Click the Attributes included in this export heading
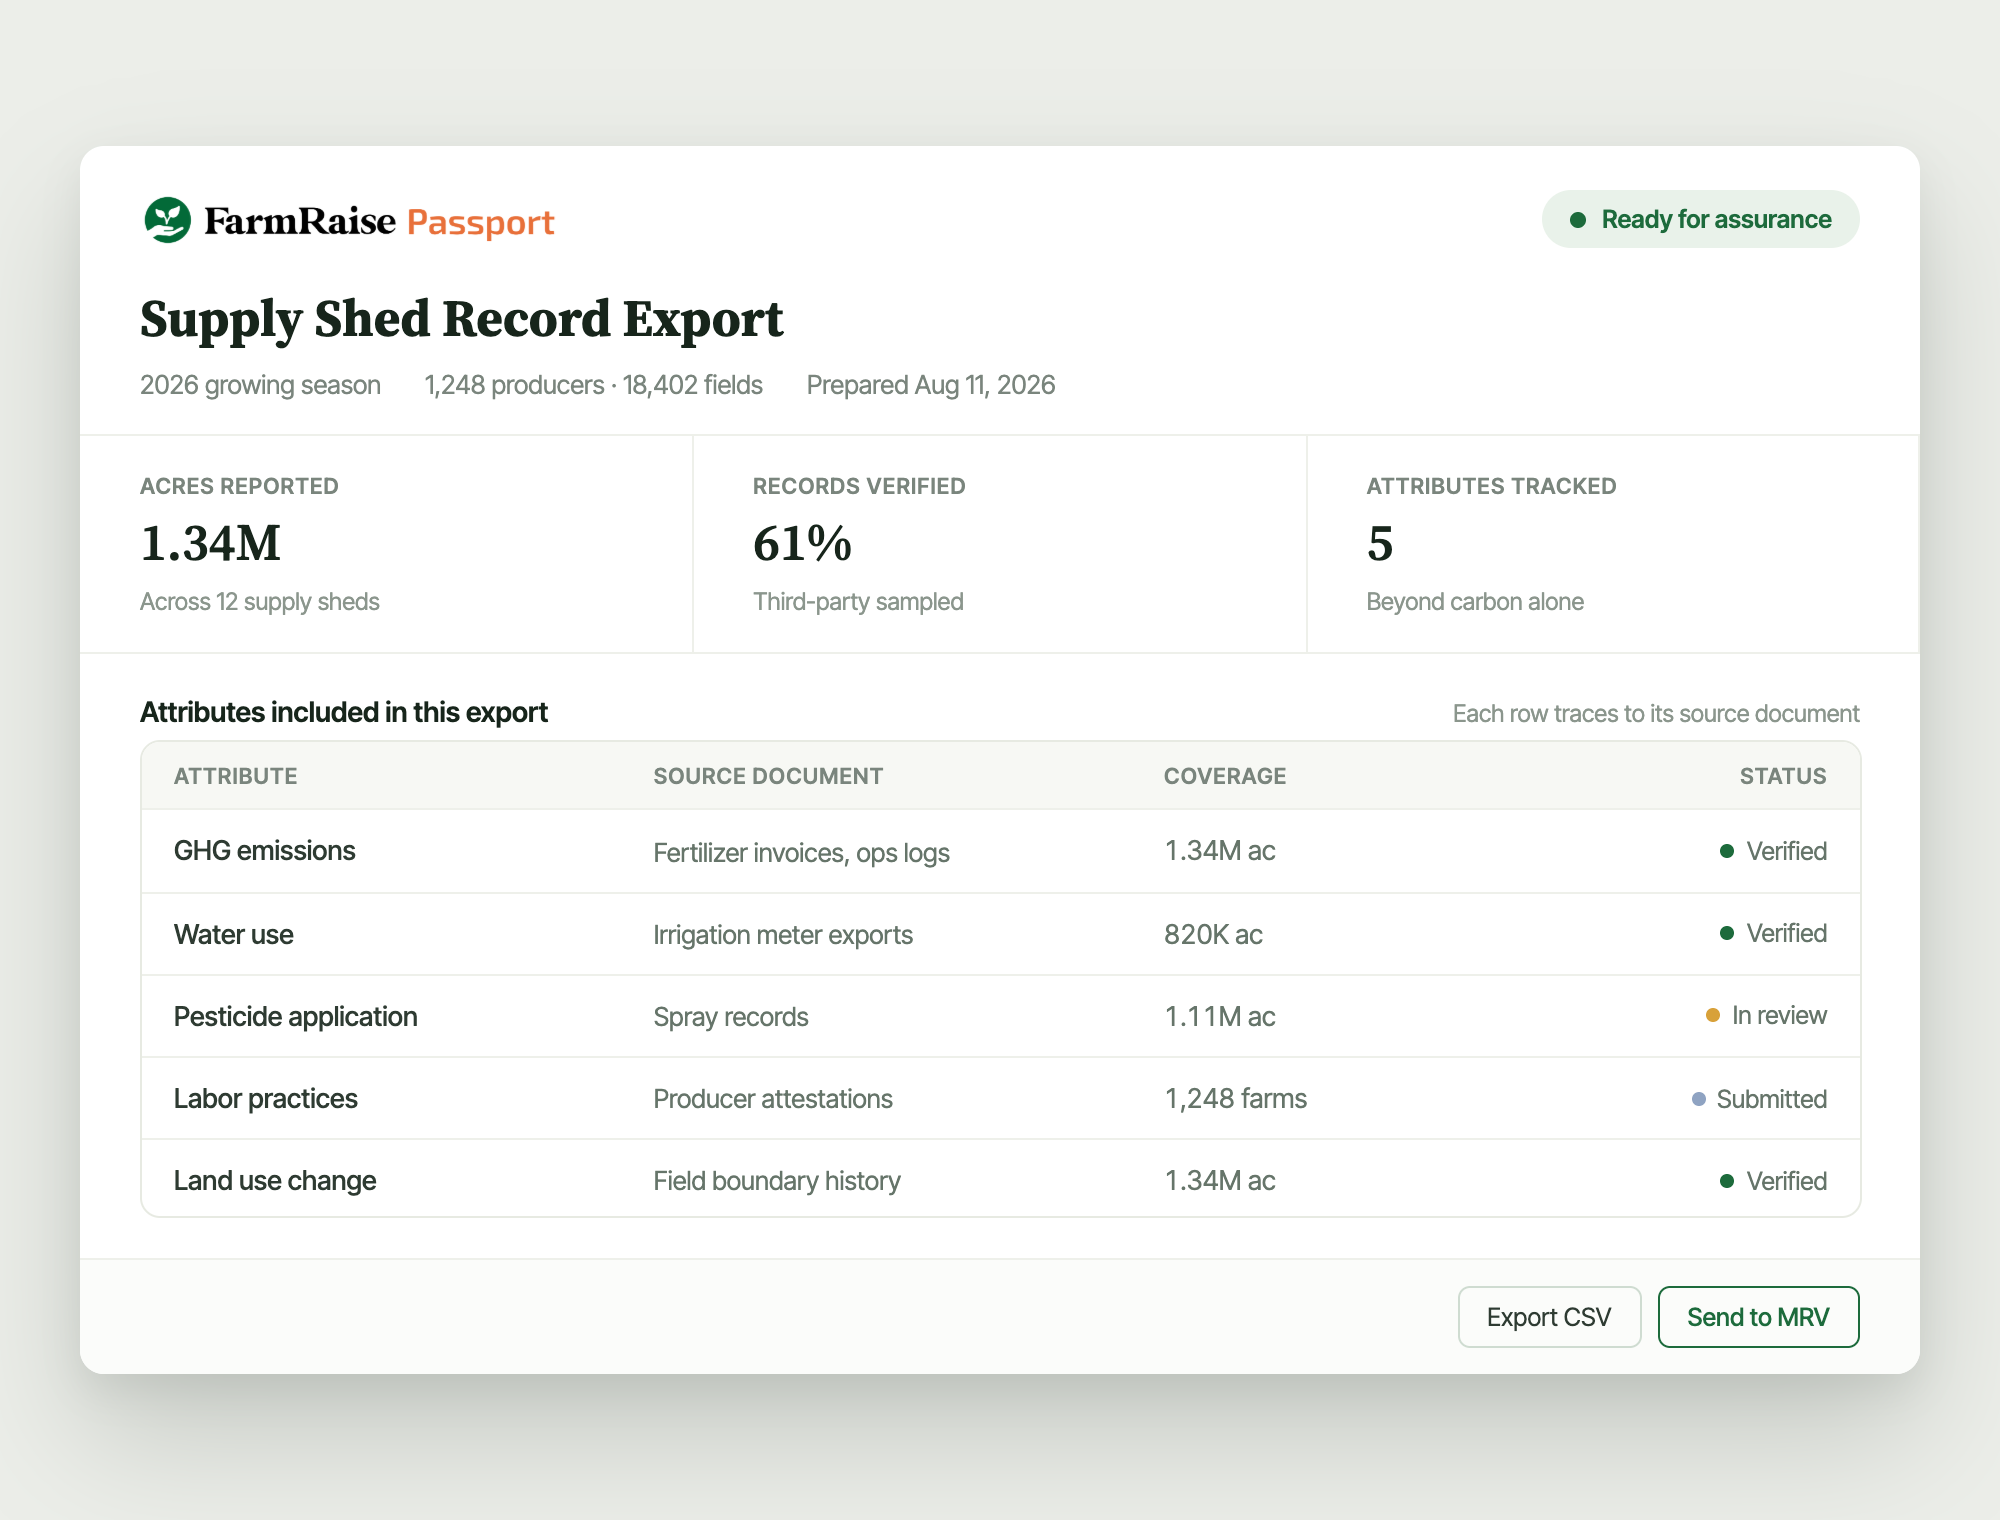The image size is (2000, 1520). (344, 712)
